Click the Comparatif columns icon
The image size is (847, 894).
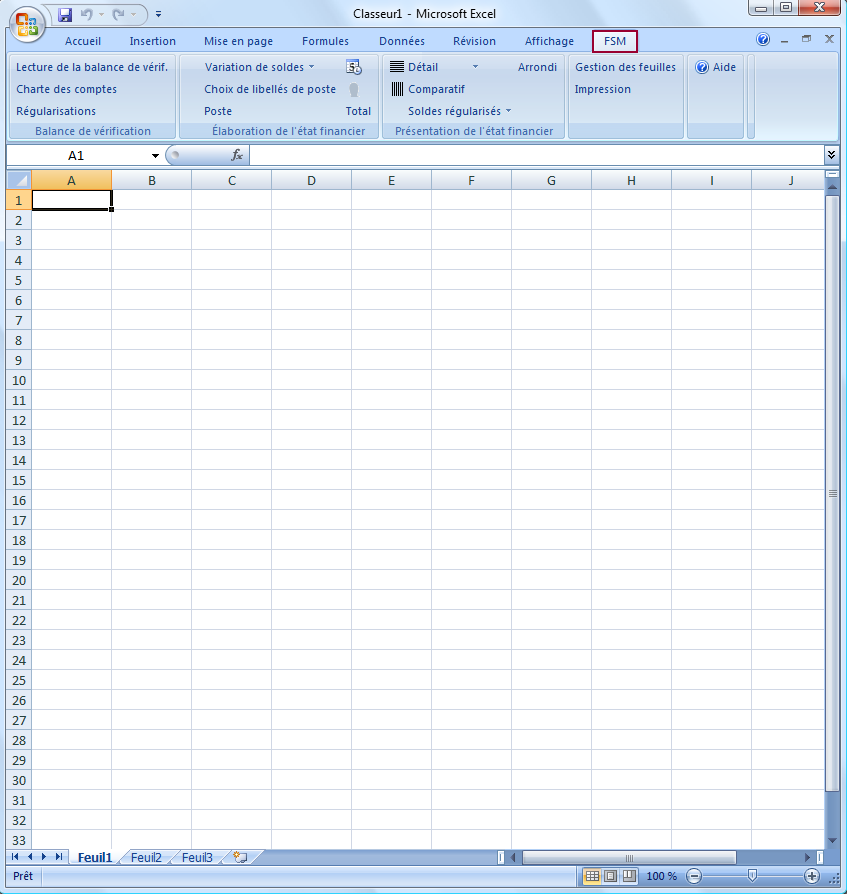pyautogui.click(x=397, y=89)
